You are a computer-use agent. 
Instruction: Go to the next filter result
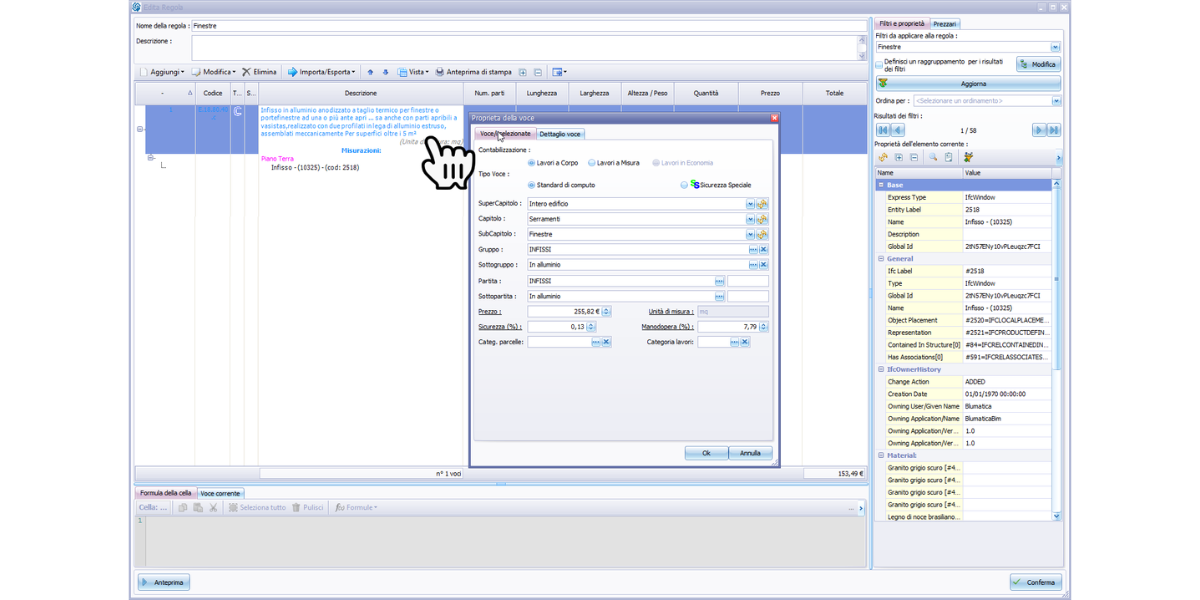1039,130
